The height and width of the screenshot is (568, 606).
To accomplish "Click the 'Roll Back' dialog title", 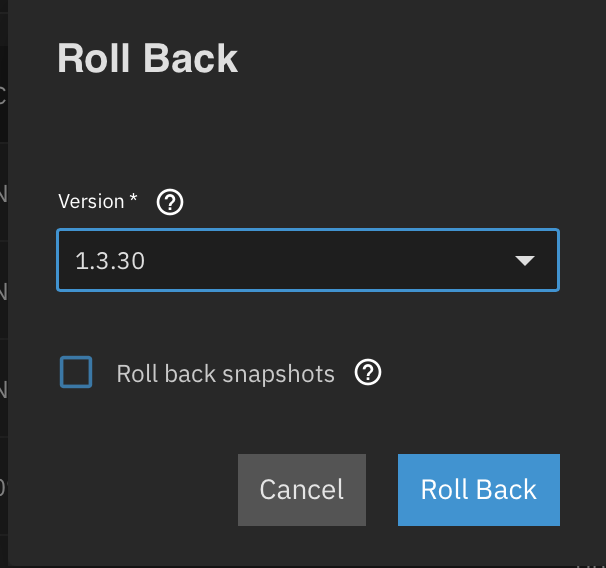I will (x=147, y=58).
